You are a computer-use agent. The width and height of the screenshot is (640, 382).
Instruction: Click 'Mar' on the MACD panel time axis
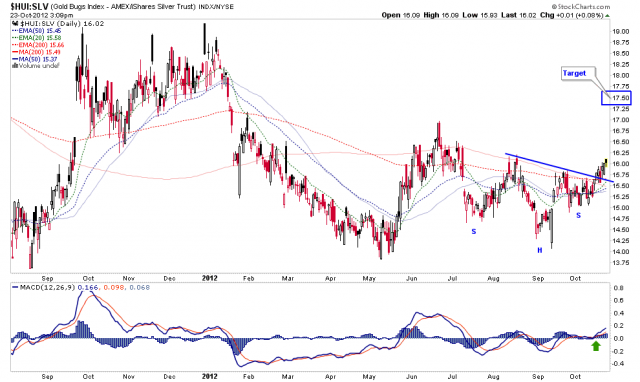point(287,377)
